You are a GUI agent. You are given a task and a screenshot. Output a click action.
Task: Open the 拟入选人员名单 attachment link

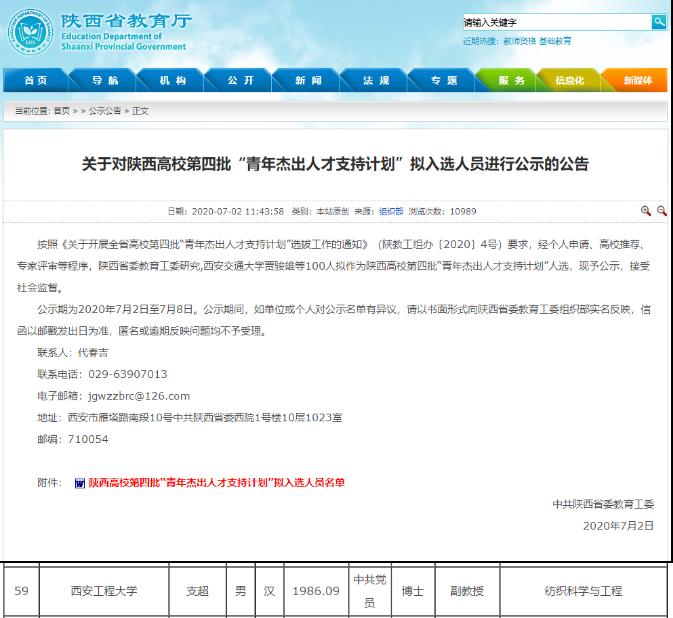[216, 483]
